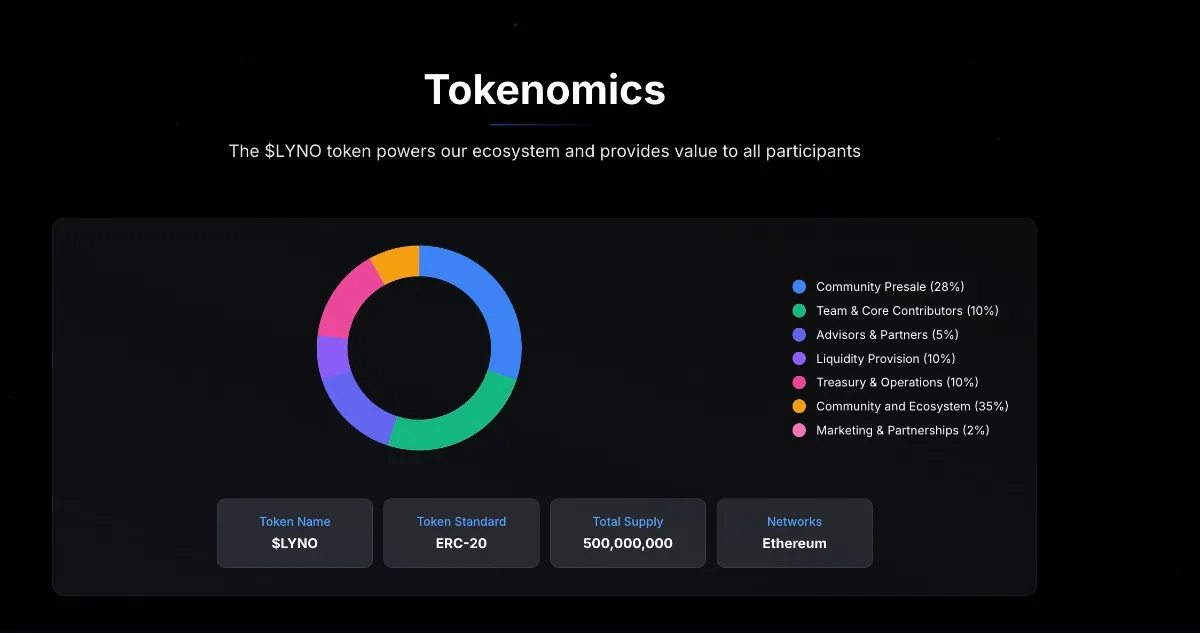Click the orange segment of the donut chart
1200x633 pixels.
pyautogui.click(x=397, y=262)
